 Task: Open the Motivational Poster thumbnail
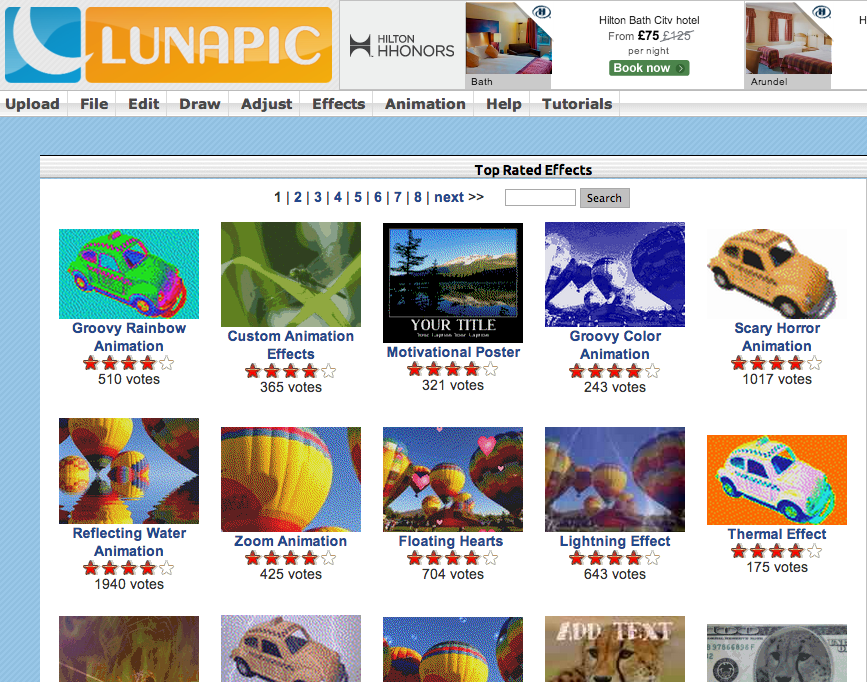coord(453,283)
